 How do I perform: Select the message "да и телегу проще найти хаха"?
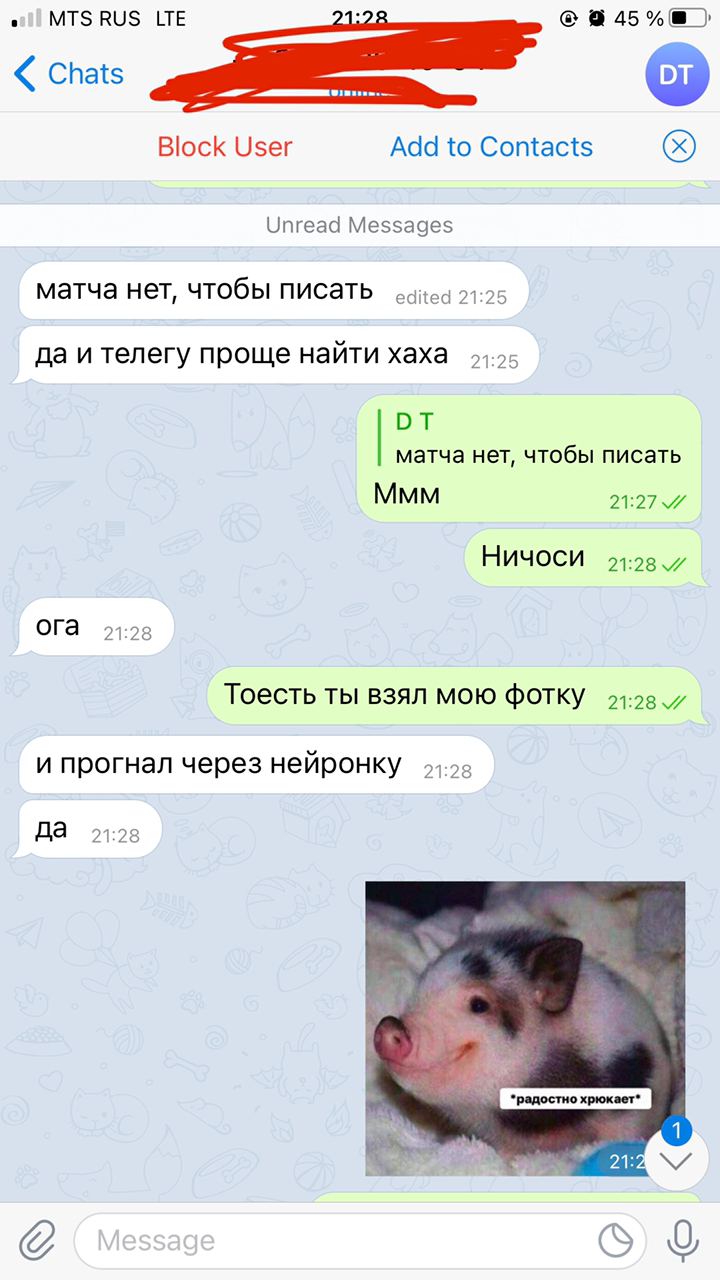tap(276, 354)
